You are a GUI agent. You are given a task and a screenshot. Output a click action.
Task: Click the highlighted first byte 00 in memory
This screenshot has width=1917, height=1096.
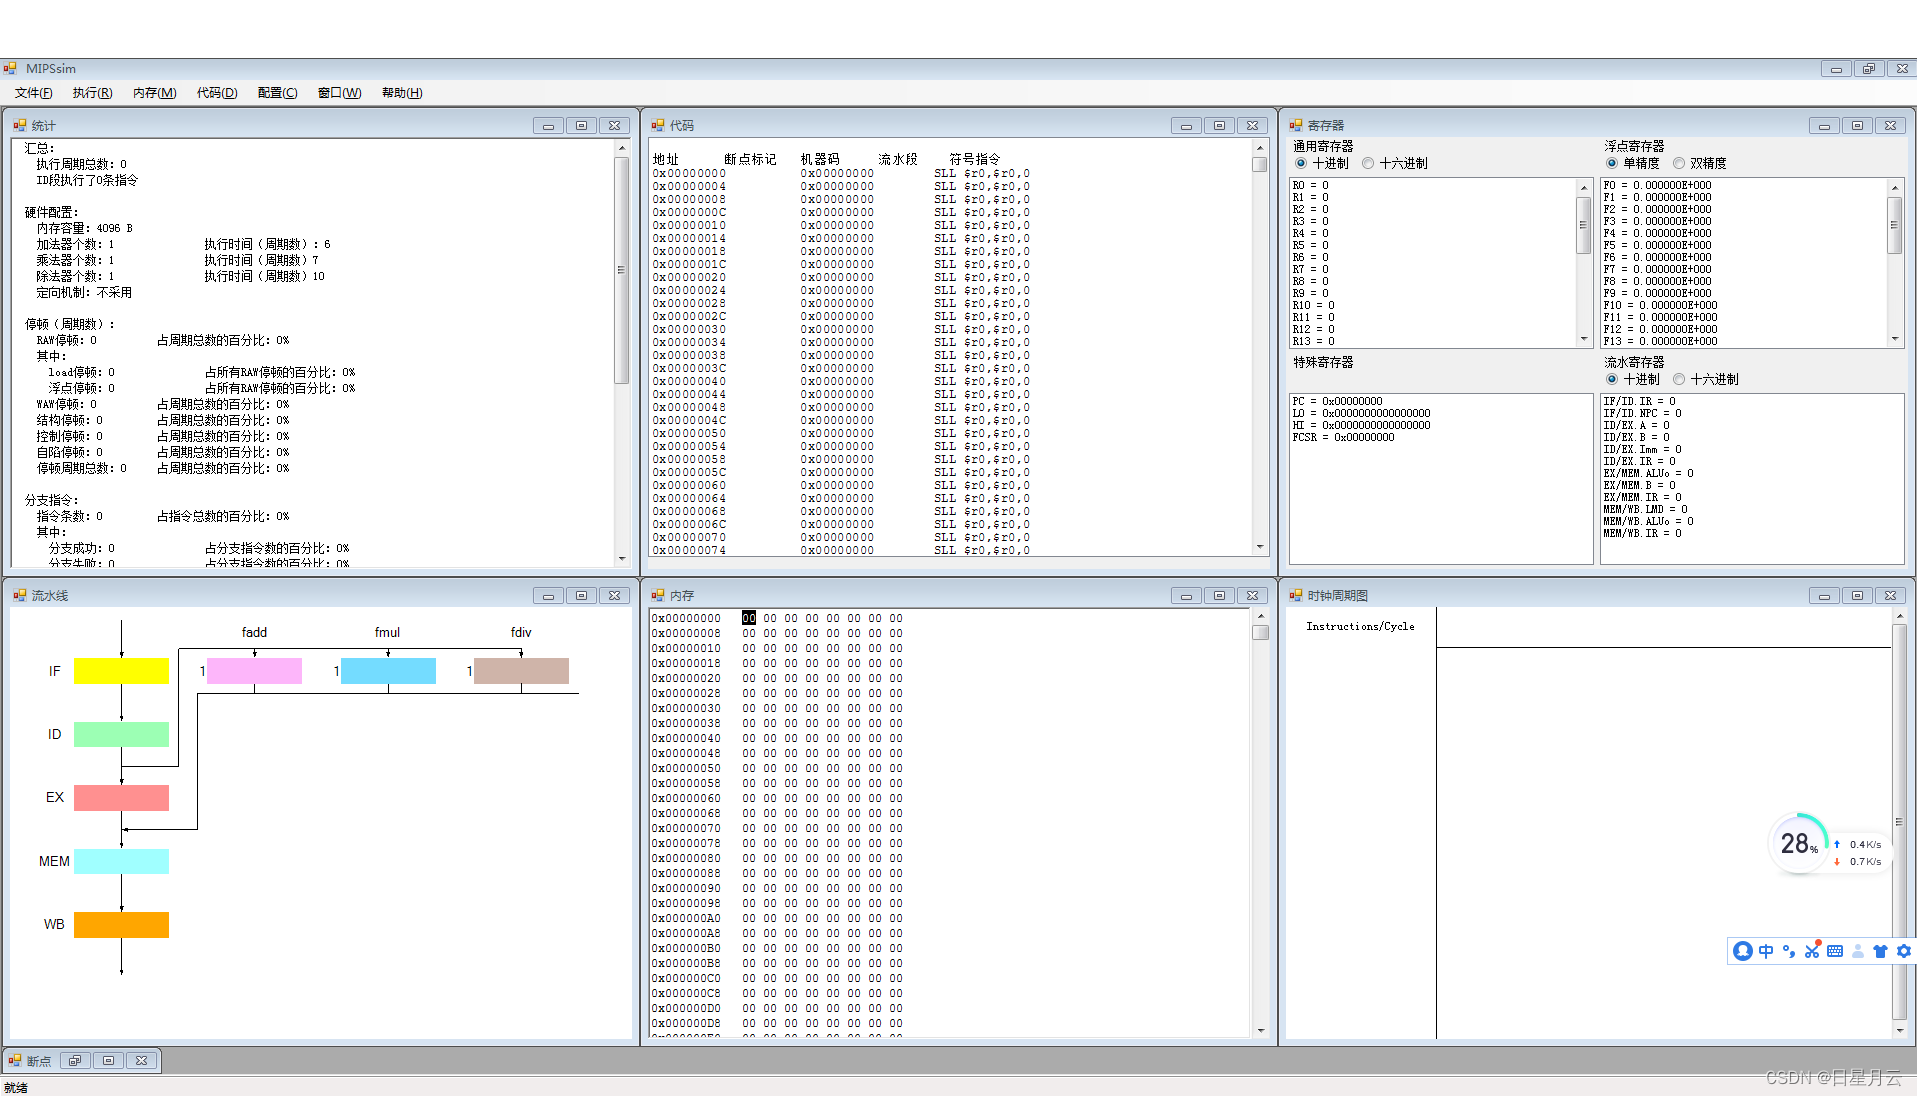point(749,618)
